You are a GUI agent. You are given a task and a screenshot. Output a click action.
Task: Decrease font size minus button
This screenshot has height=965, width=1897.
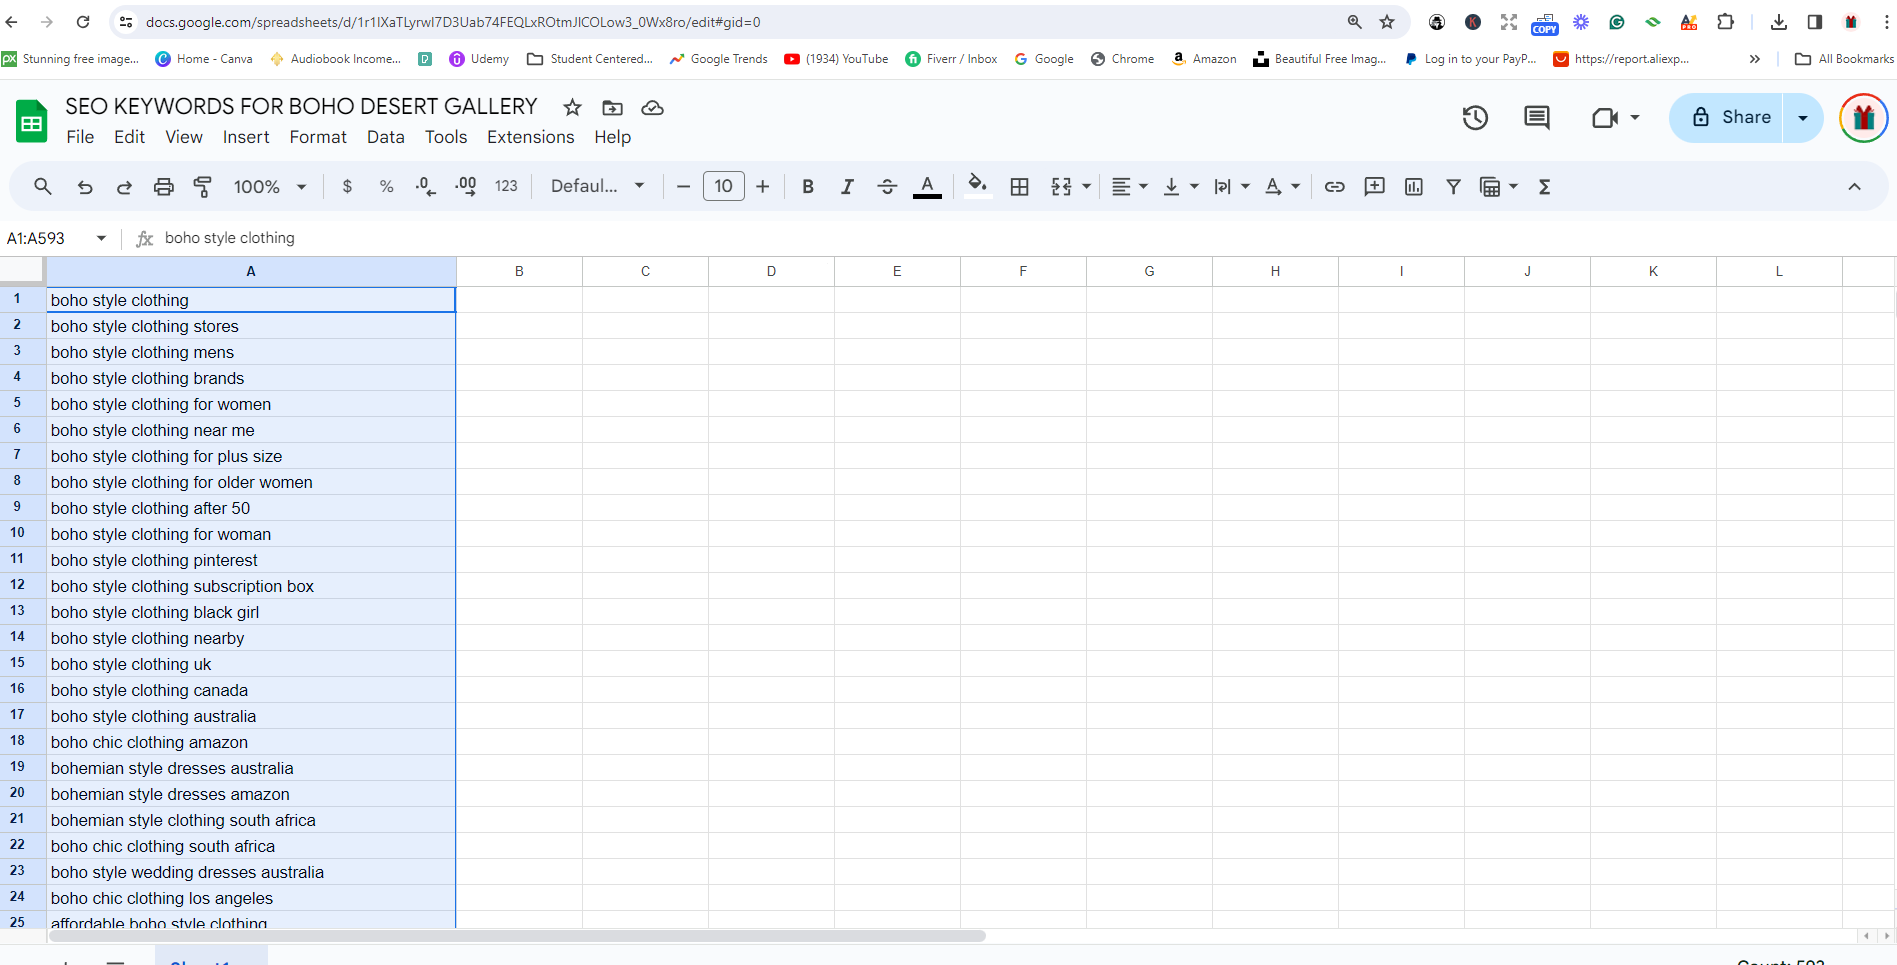[x=683, y=186]
